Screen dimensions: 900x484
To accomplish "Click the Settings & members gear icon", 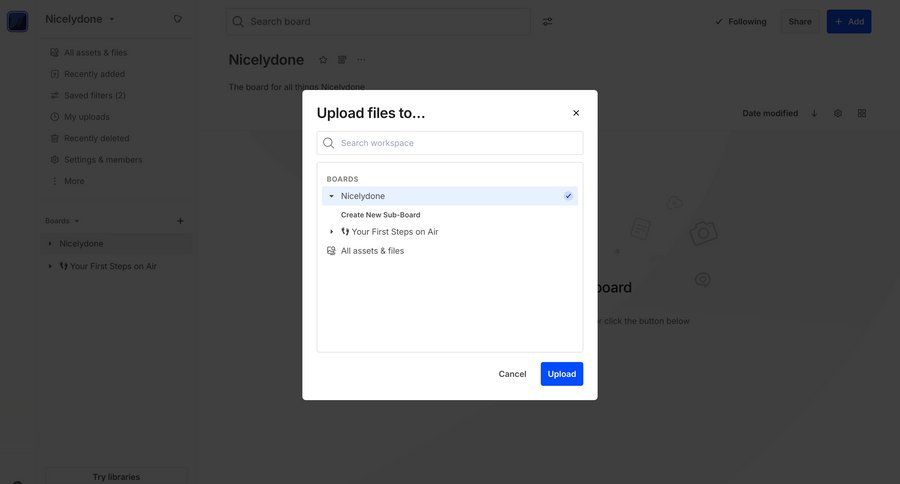I will click(x=55, y=160).
